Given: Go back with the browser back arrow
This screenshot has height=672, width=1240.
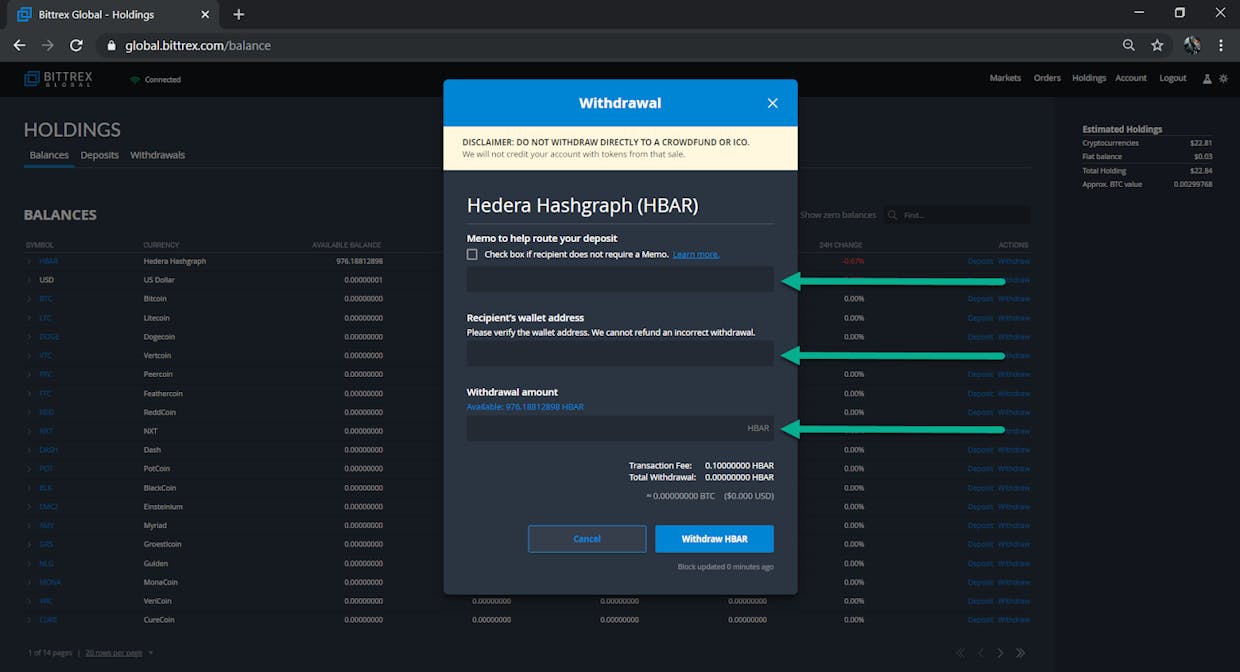Looking at the screenshot, I should (x=19, y=45).
